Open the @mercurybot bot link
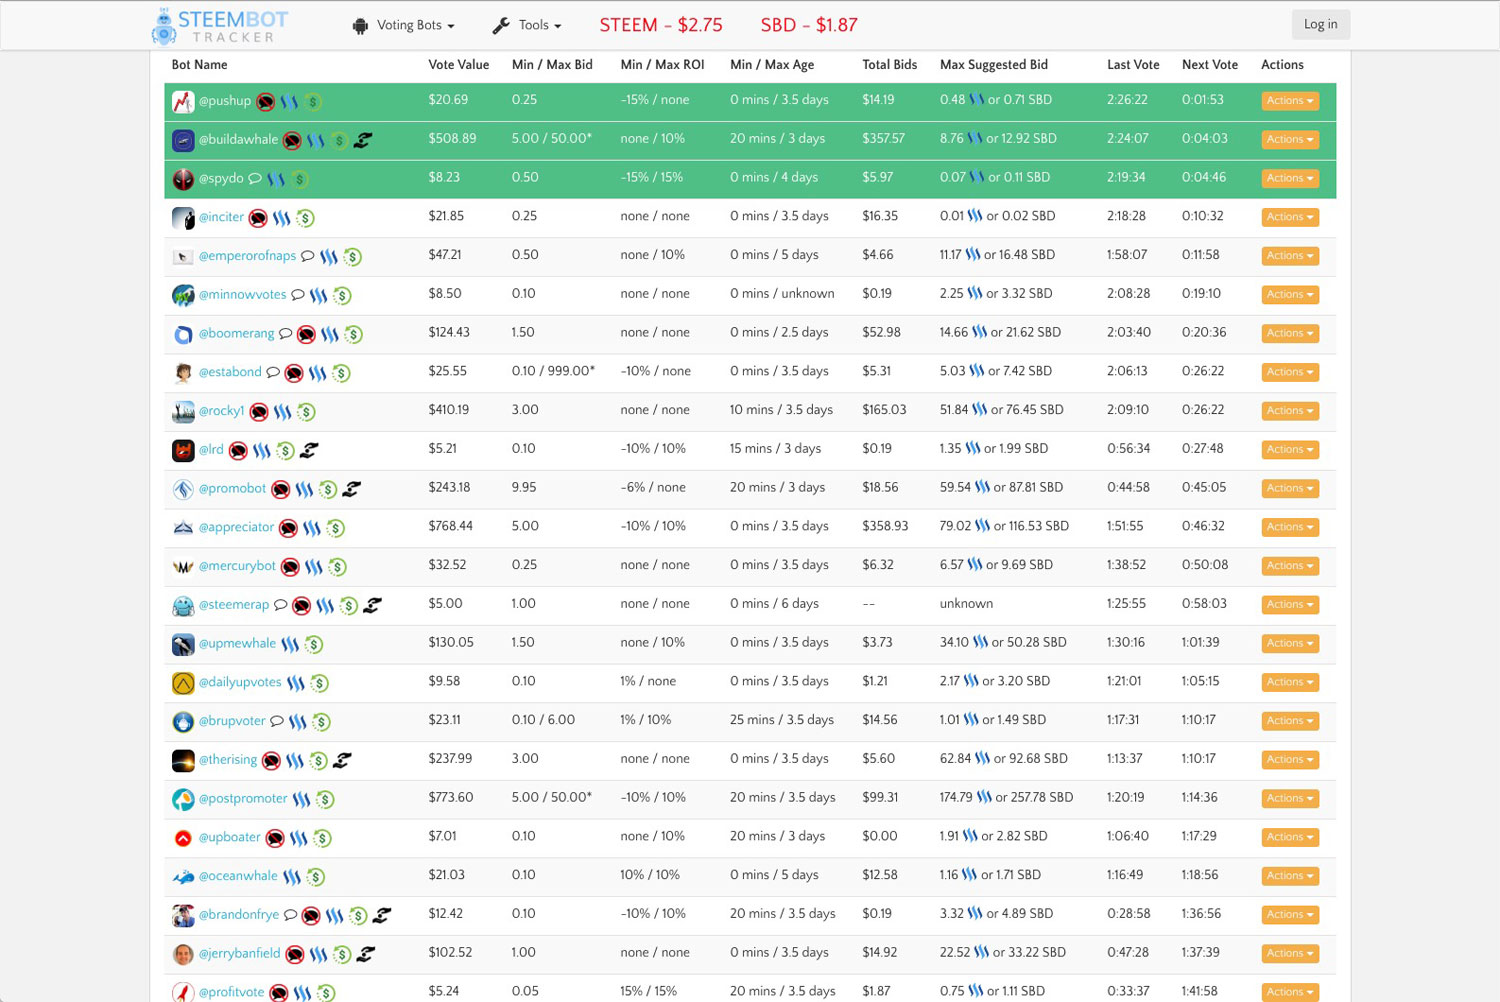This screenshot has width=1500, height=1002. pos(237,566)
